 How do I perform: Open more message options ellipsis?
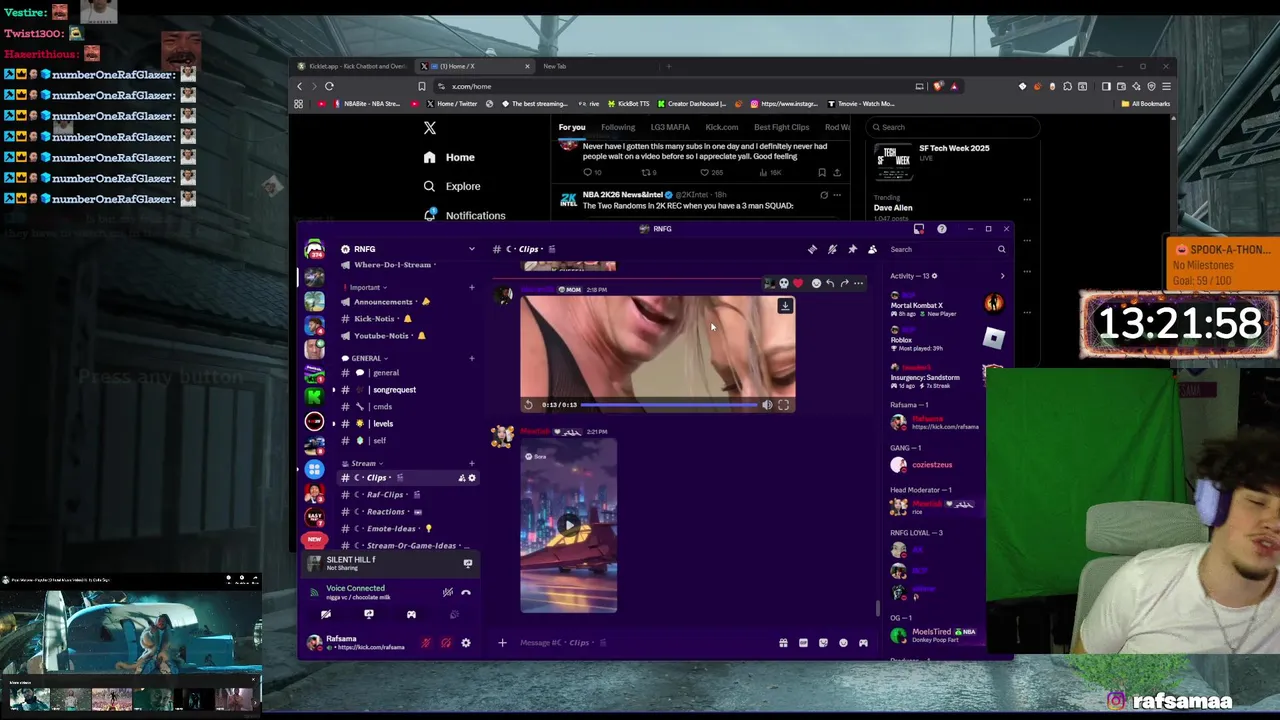click(858, 283)
